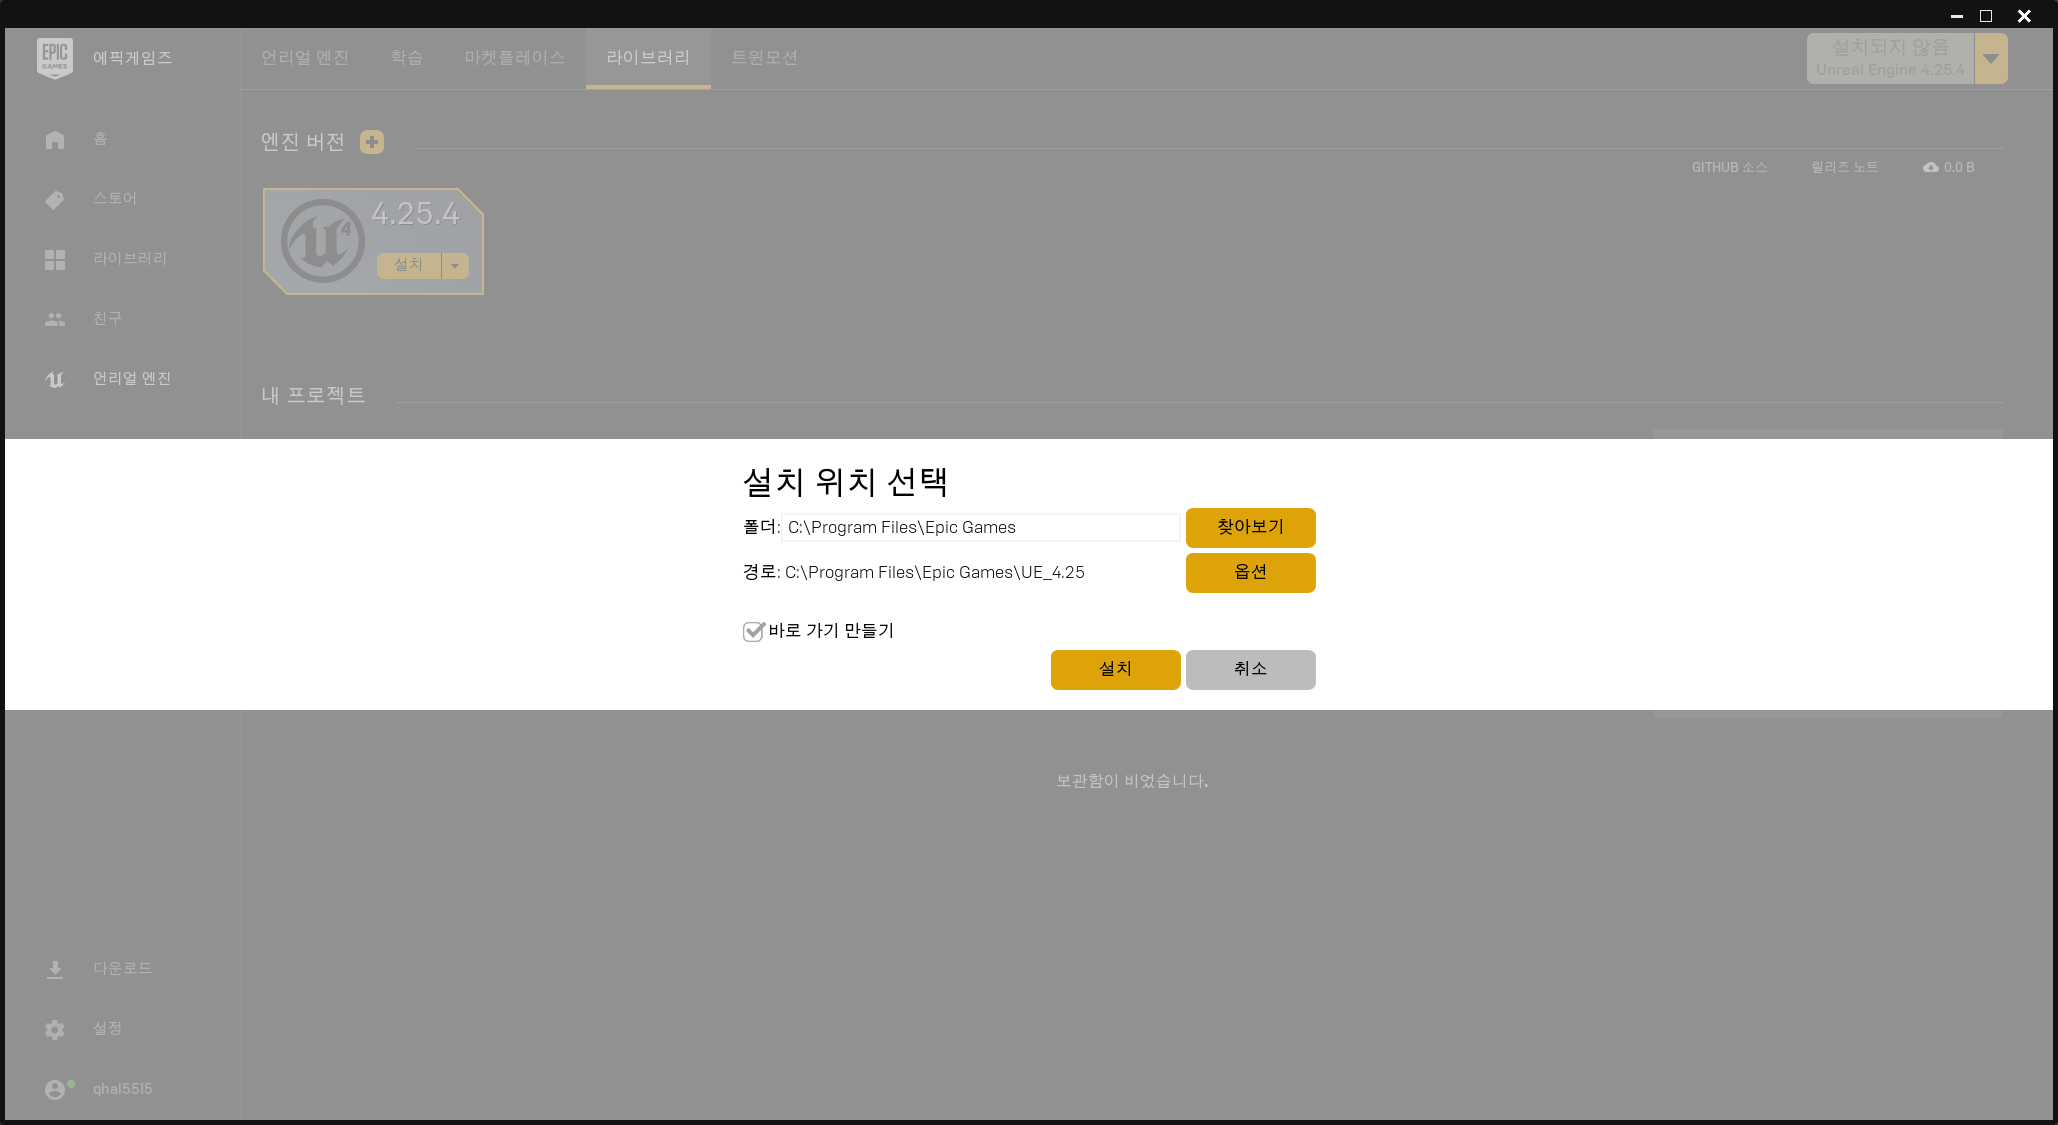Expand dropdown arrow next to 4.25.4 install

[x=455, y=265]
